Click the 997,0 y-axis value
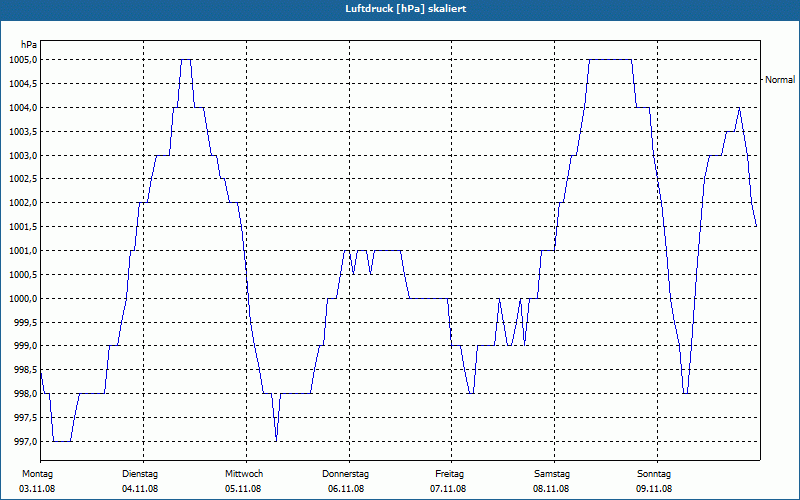Screen dimensions: 800x500 point(25,441)
